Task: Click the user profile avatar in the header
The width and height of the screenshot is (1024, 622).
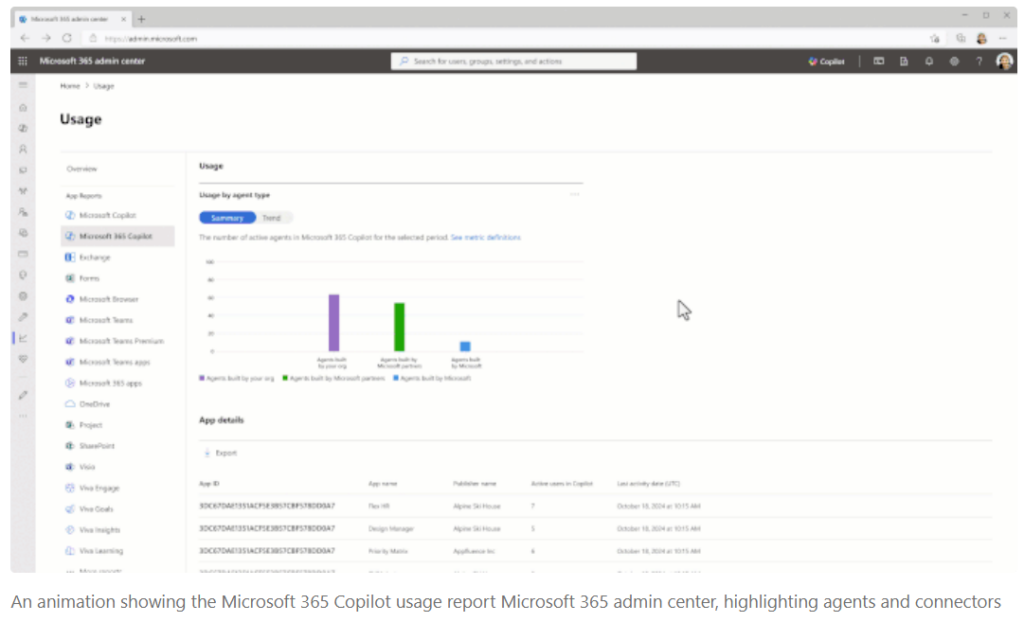Action: tap(1004, 61)
